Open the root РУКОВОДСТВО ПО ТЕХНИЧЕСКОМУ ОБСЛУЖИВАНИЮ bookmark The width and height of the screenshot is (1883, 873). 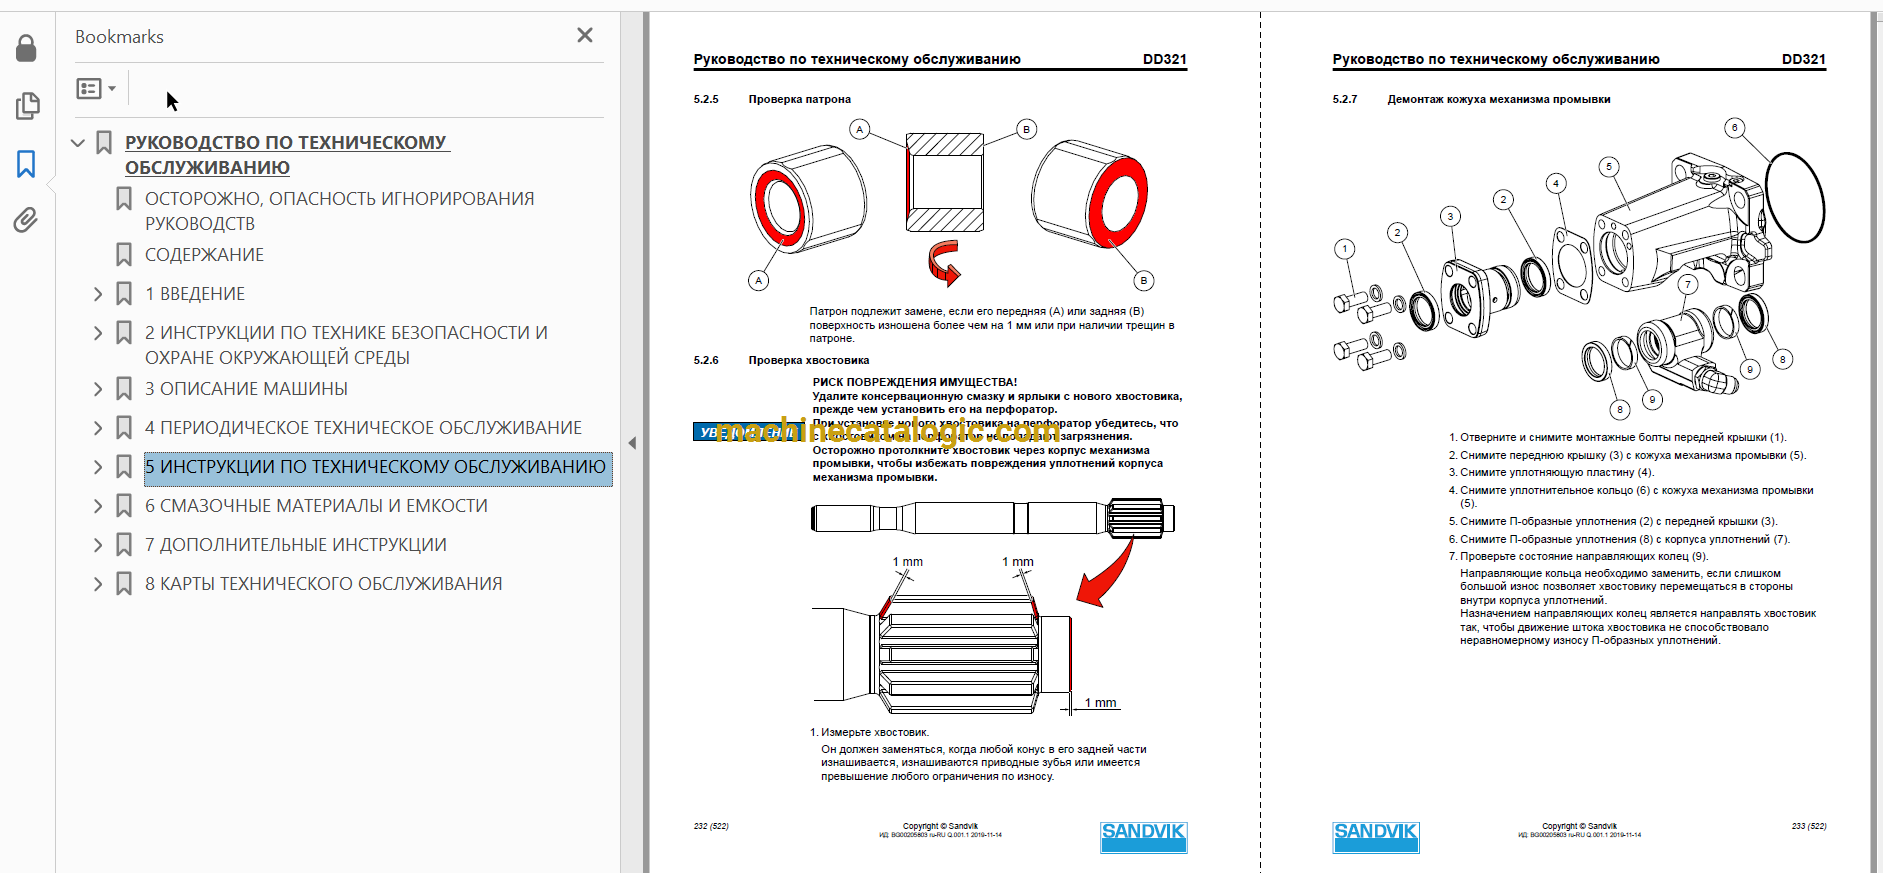coord(287,155)
